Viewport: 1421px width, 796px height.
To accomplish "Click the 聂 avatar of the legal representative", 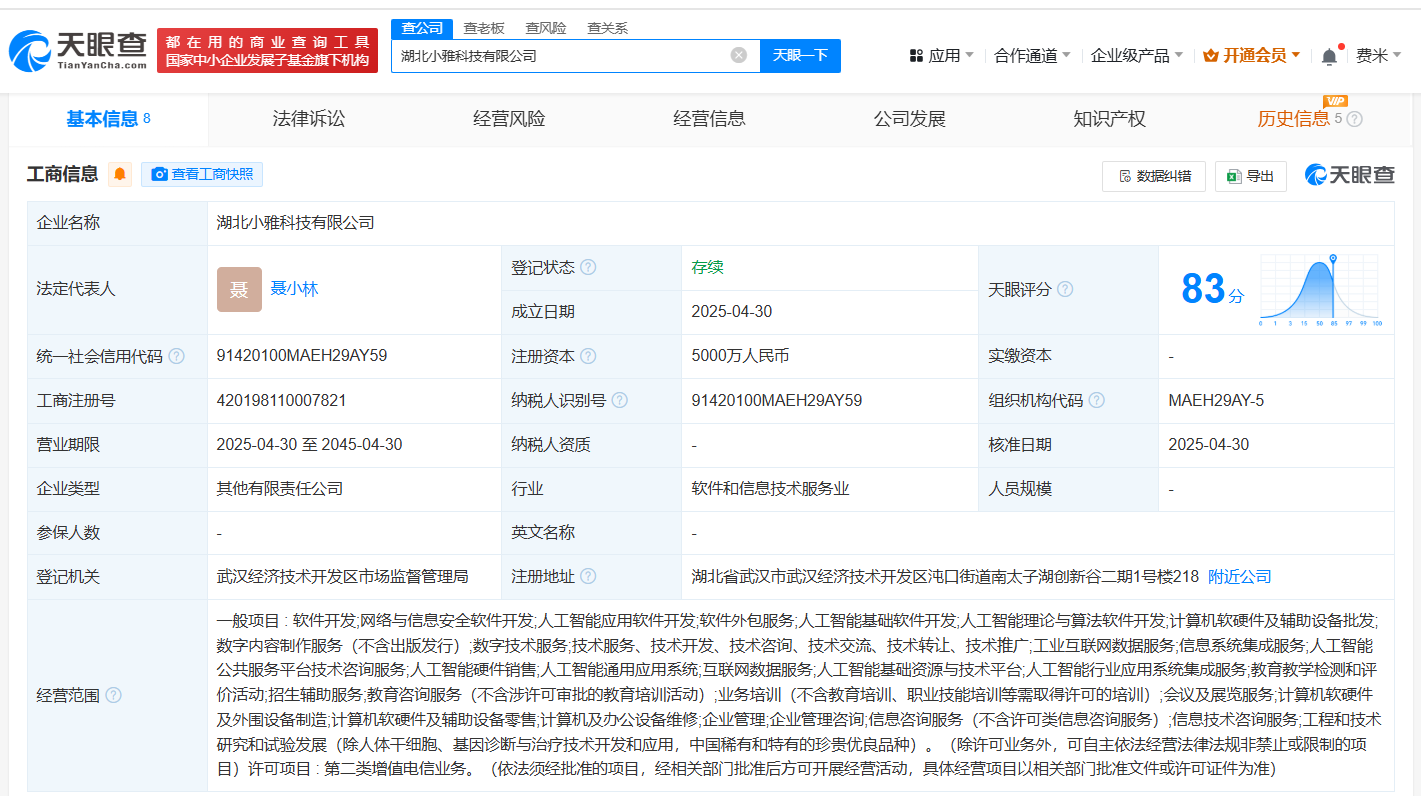I will point(239,289).
